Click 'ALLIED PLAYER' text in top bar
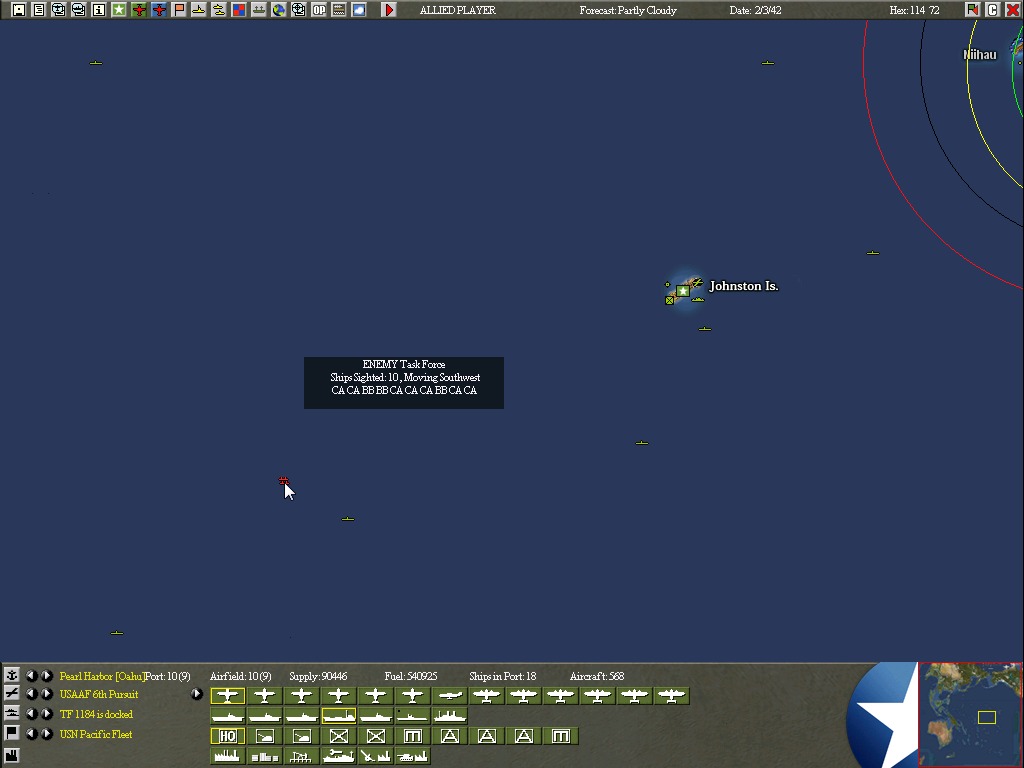The image size is (1024, 768). (x=458, y=10)
